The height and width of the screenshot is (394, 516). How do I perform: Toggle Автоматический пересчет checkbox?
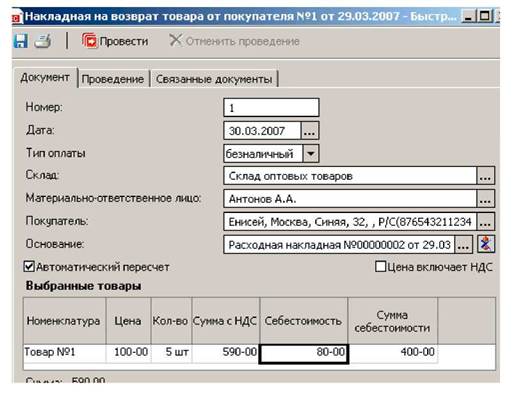pyautogui.click(x=29, y=267)
